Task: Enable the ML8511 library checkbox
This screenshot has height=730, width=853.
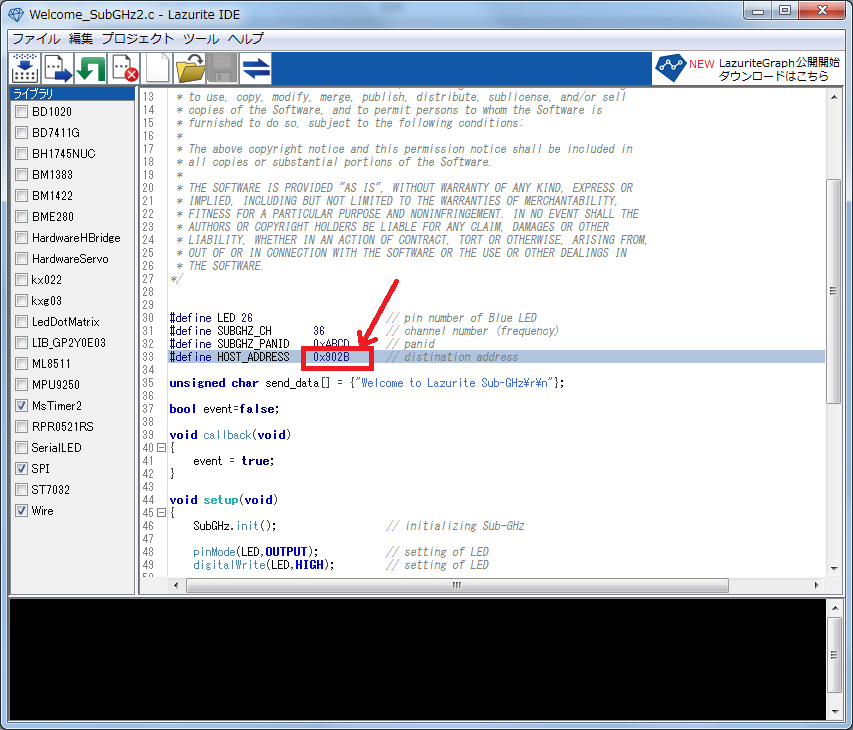Action: coord(21,364)
